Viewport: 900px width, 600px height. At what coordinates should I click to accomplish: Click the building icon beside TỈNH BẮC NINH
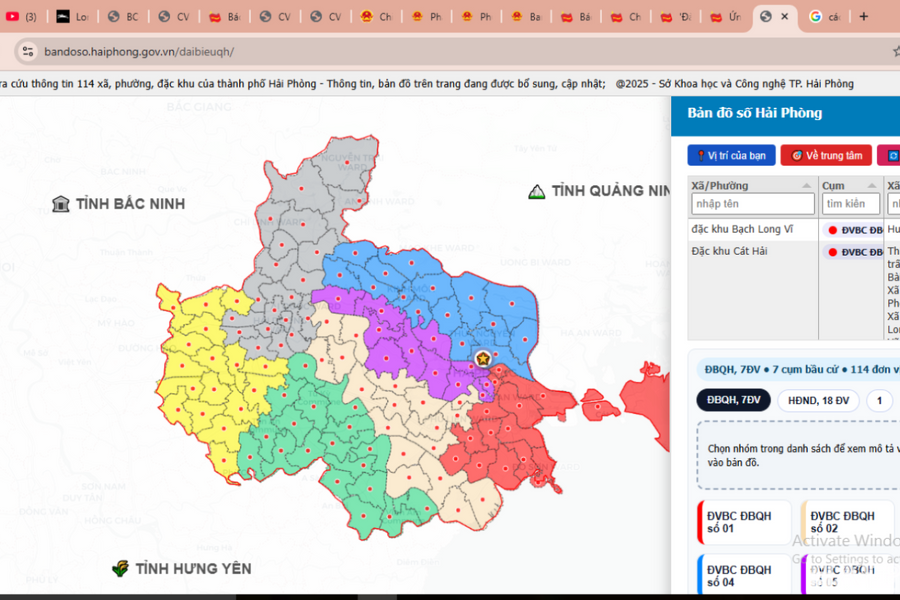[61, 204]
